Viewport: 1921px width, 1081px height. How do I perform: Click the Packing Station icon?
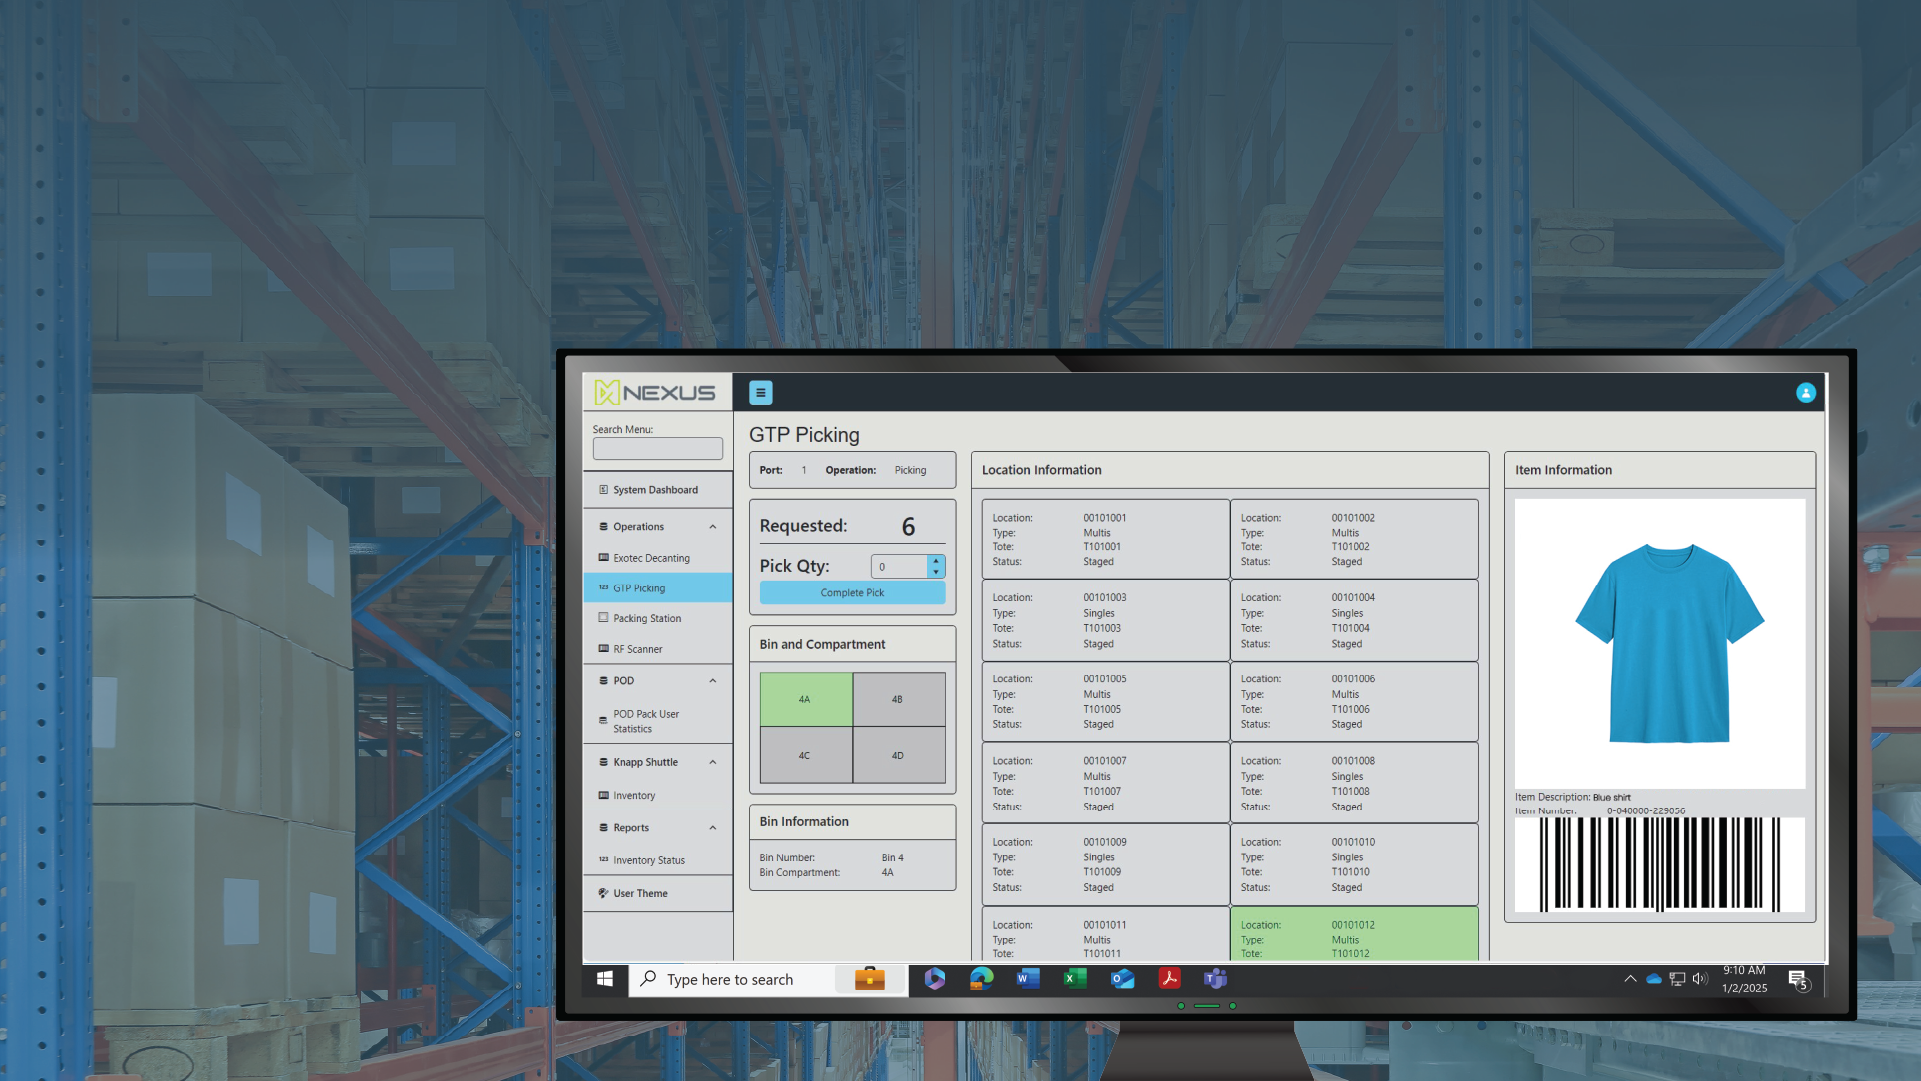pos(604,618)
